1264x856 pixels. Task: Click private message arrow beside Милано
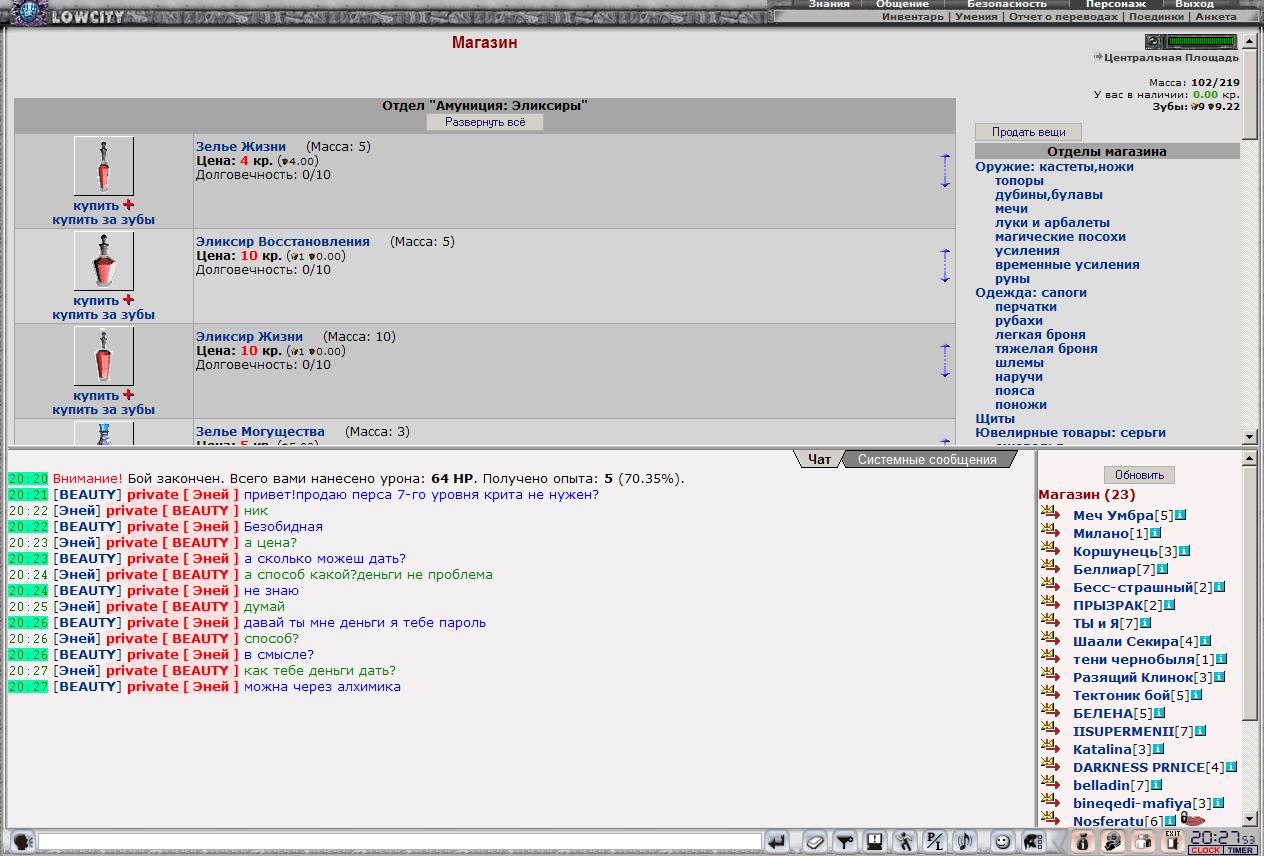(x=1050, y=530)
